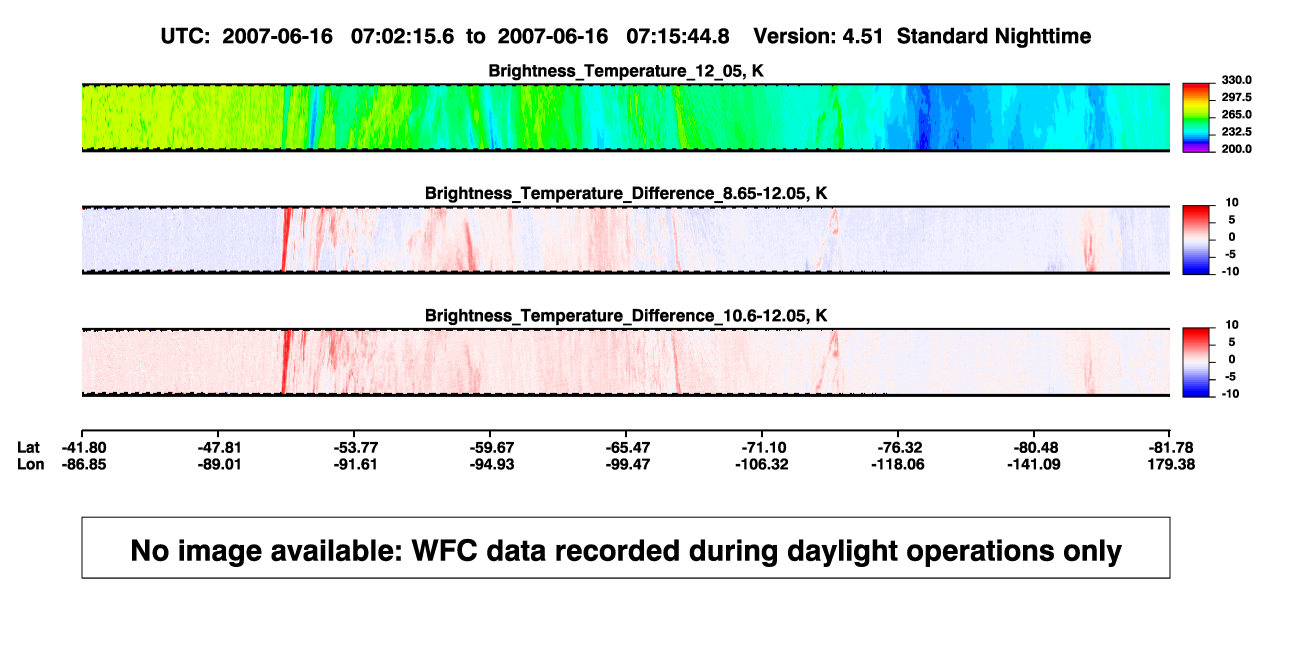Click the UTC start time 07:02:15.6
1300x667 pixels.
[402, 36]
